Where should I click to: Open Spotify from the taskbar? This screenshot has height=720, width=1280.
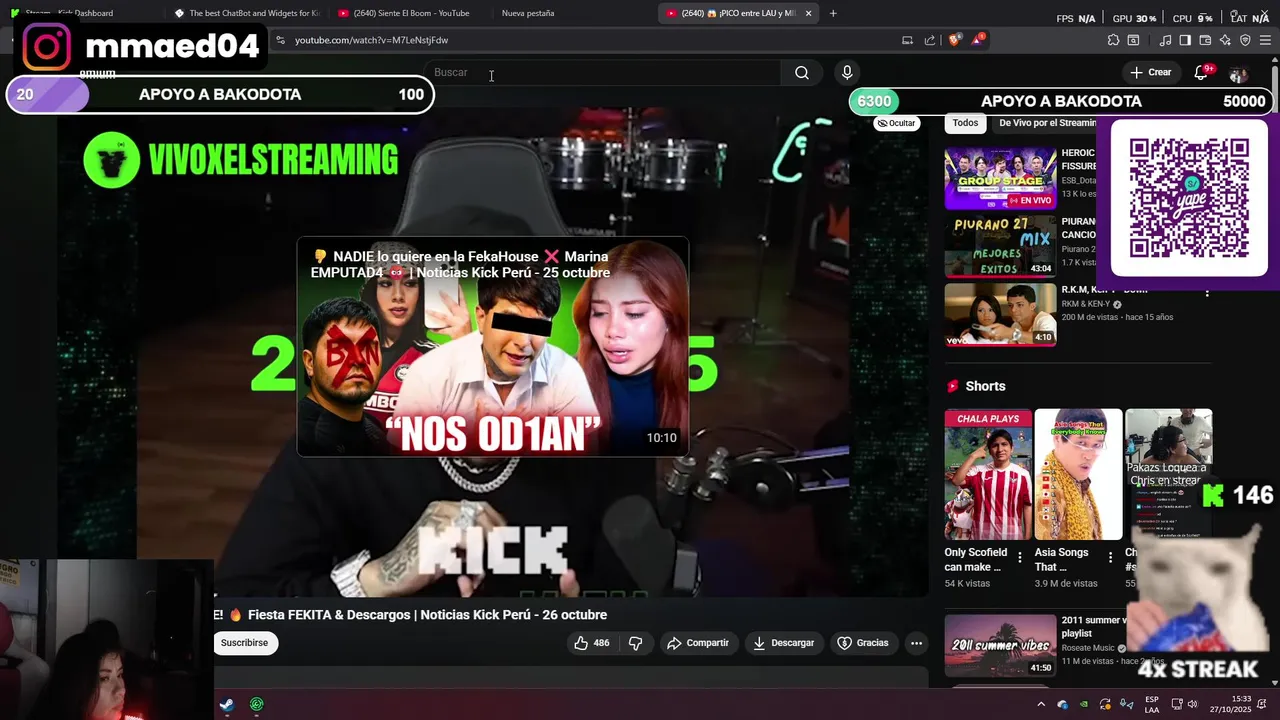point(257,704)
